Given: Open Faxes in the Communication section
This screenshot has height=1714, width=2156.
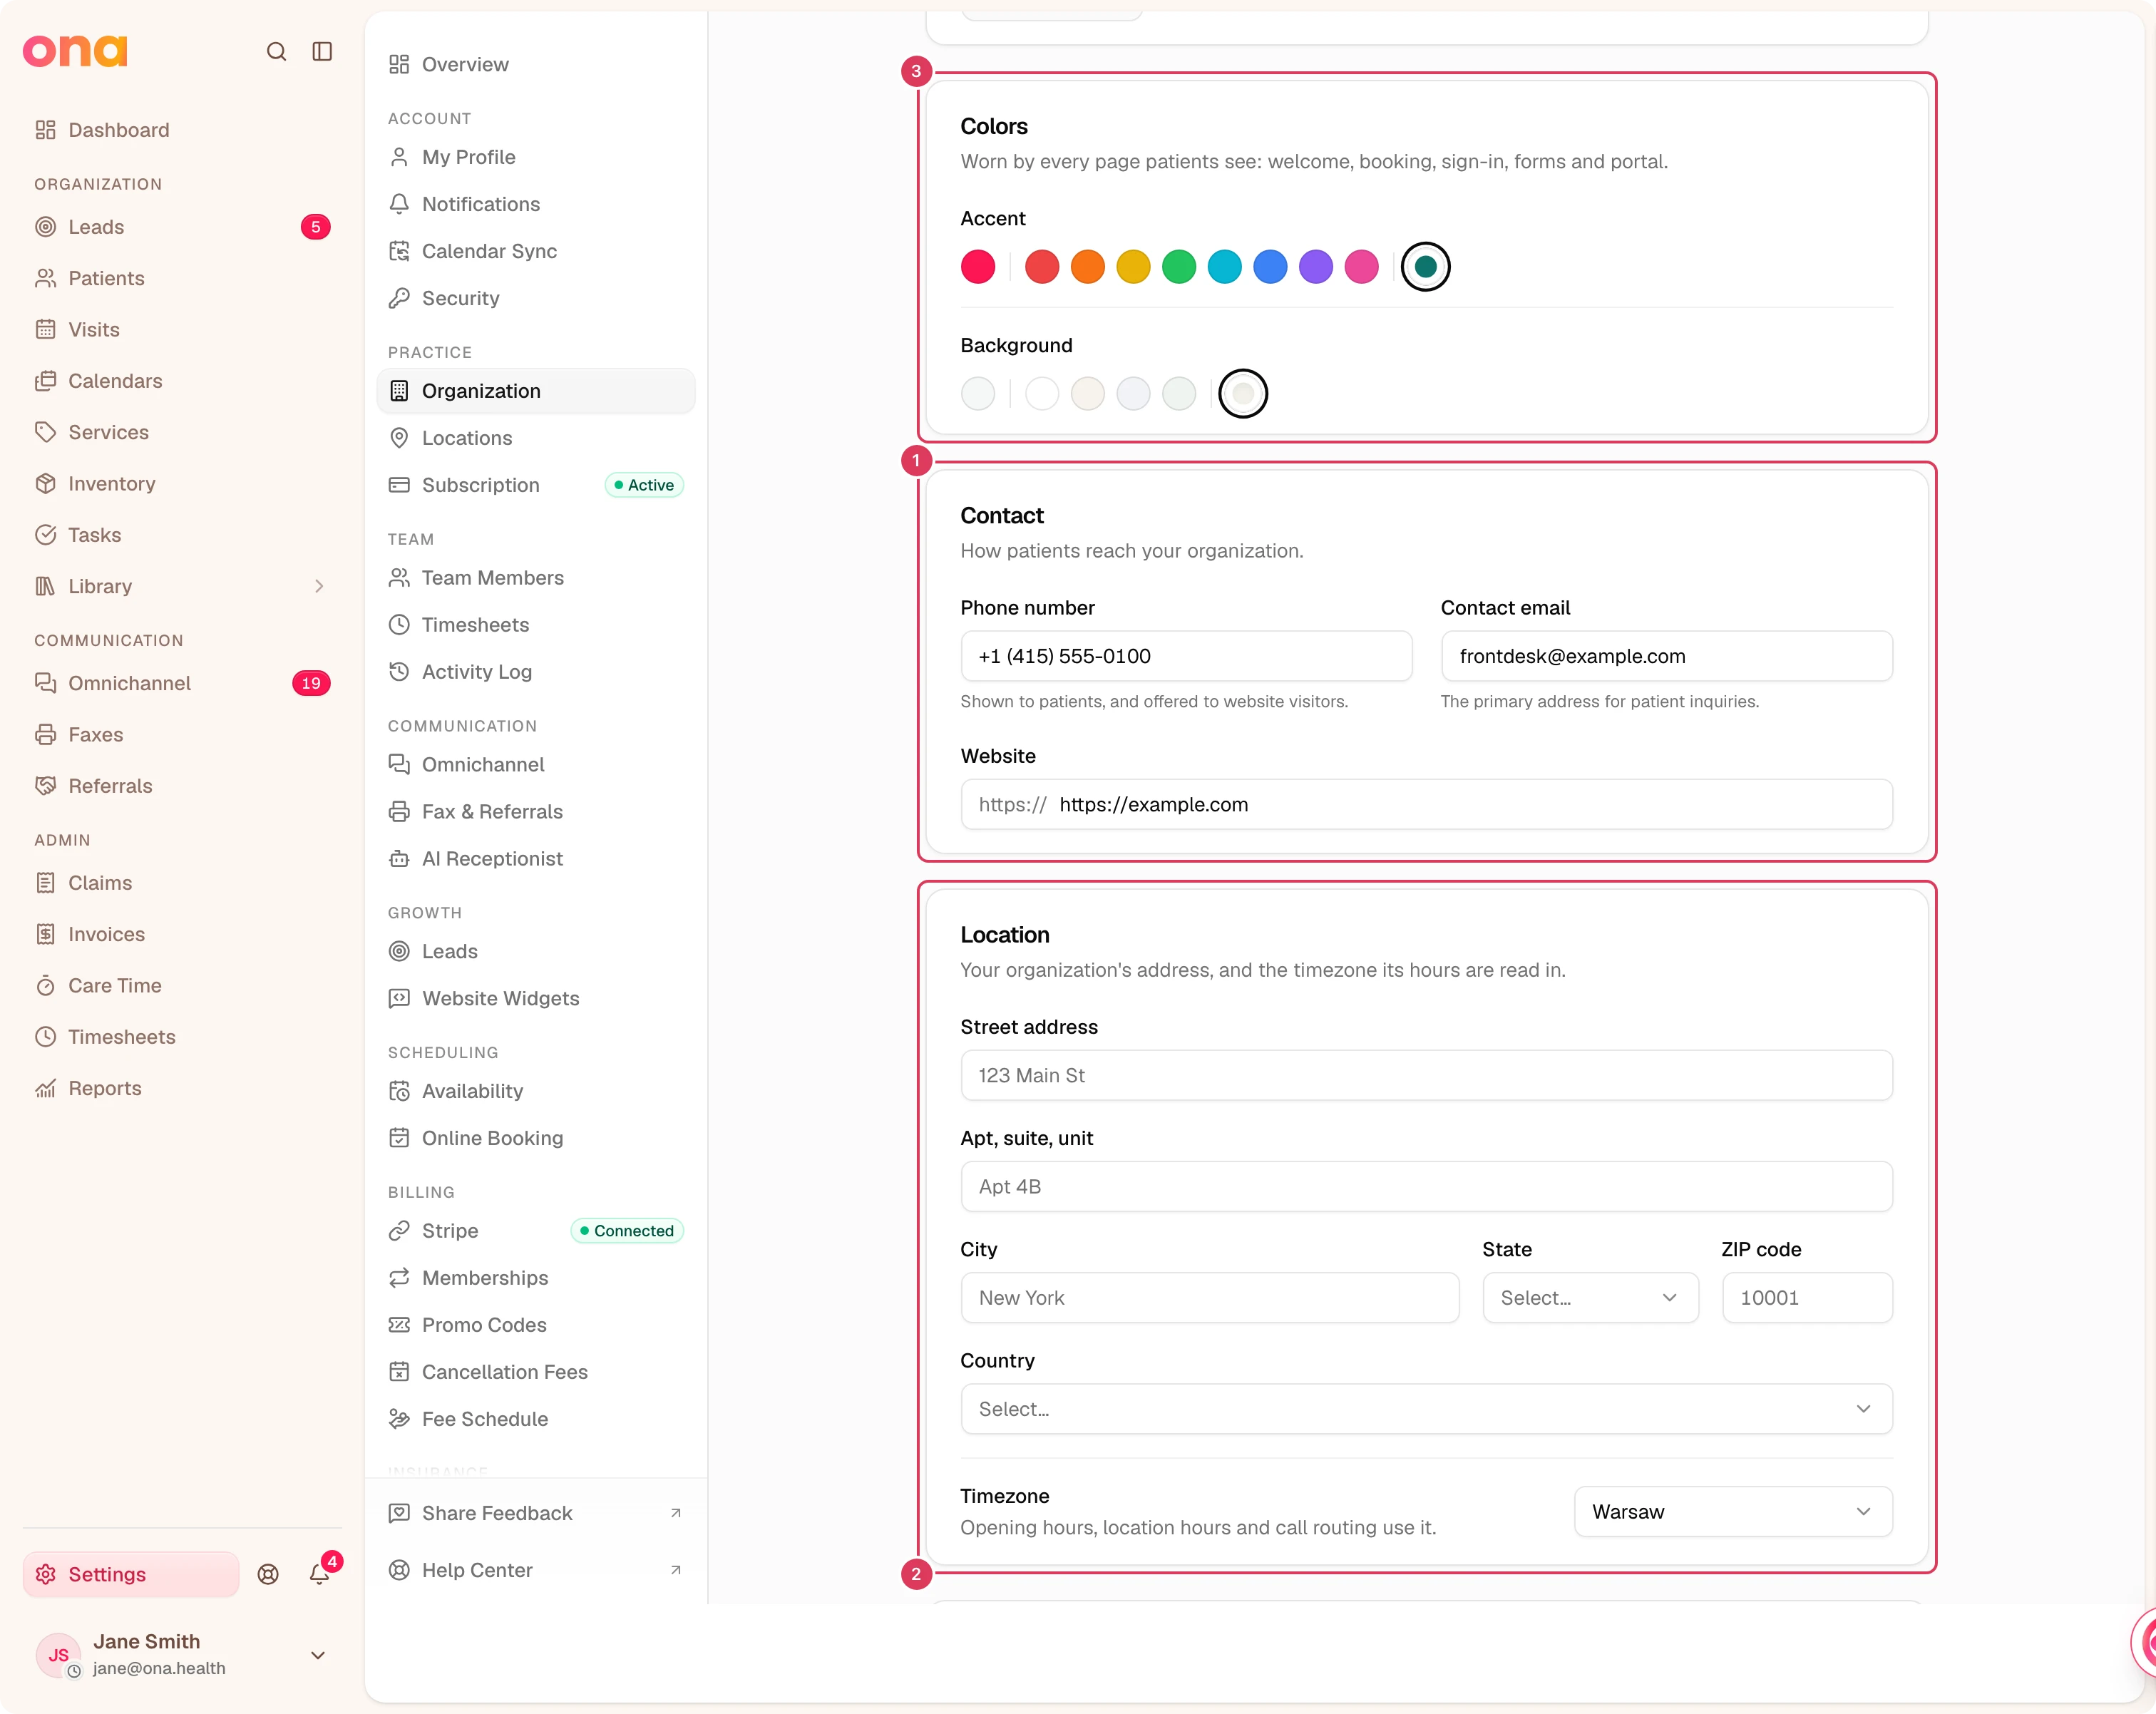Looking at the screenshot, I should 181,734.
